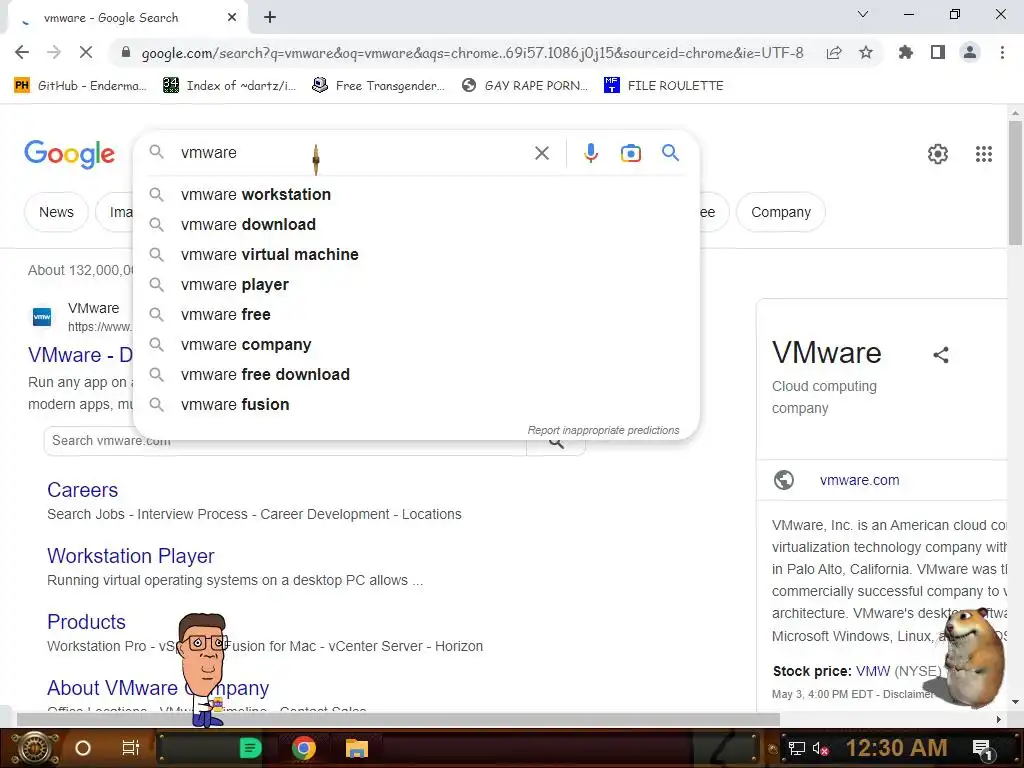Image resolution: width=1024 pixels, height=768 pixels.
Task: Open the network icon in the system tray
Action: pos(796,748)
